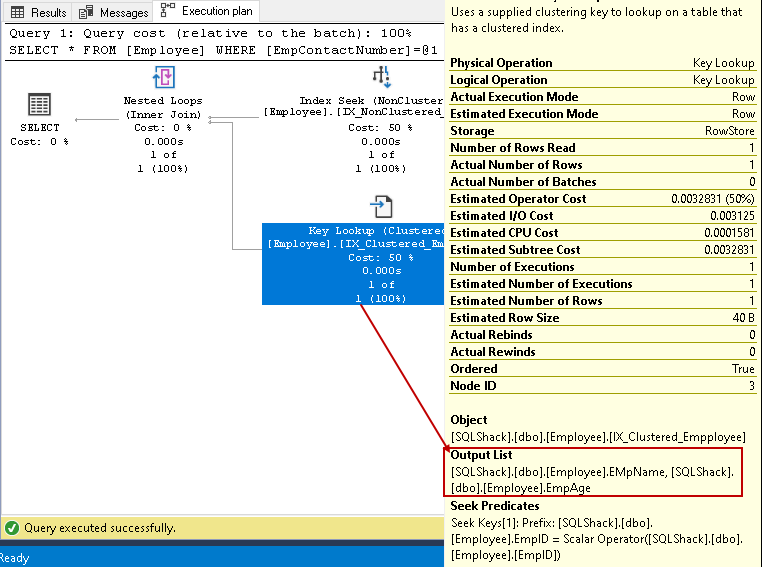The image size is (762, 567).
Task: Switch to the Messages tab
Action: click(x=113, y=12)
